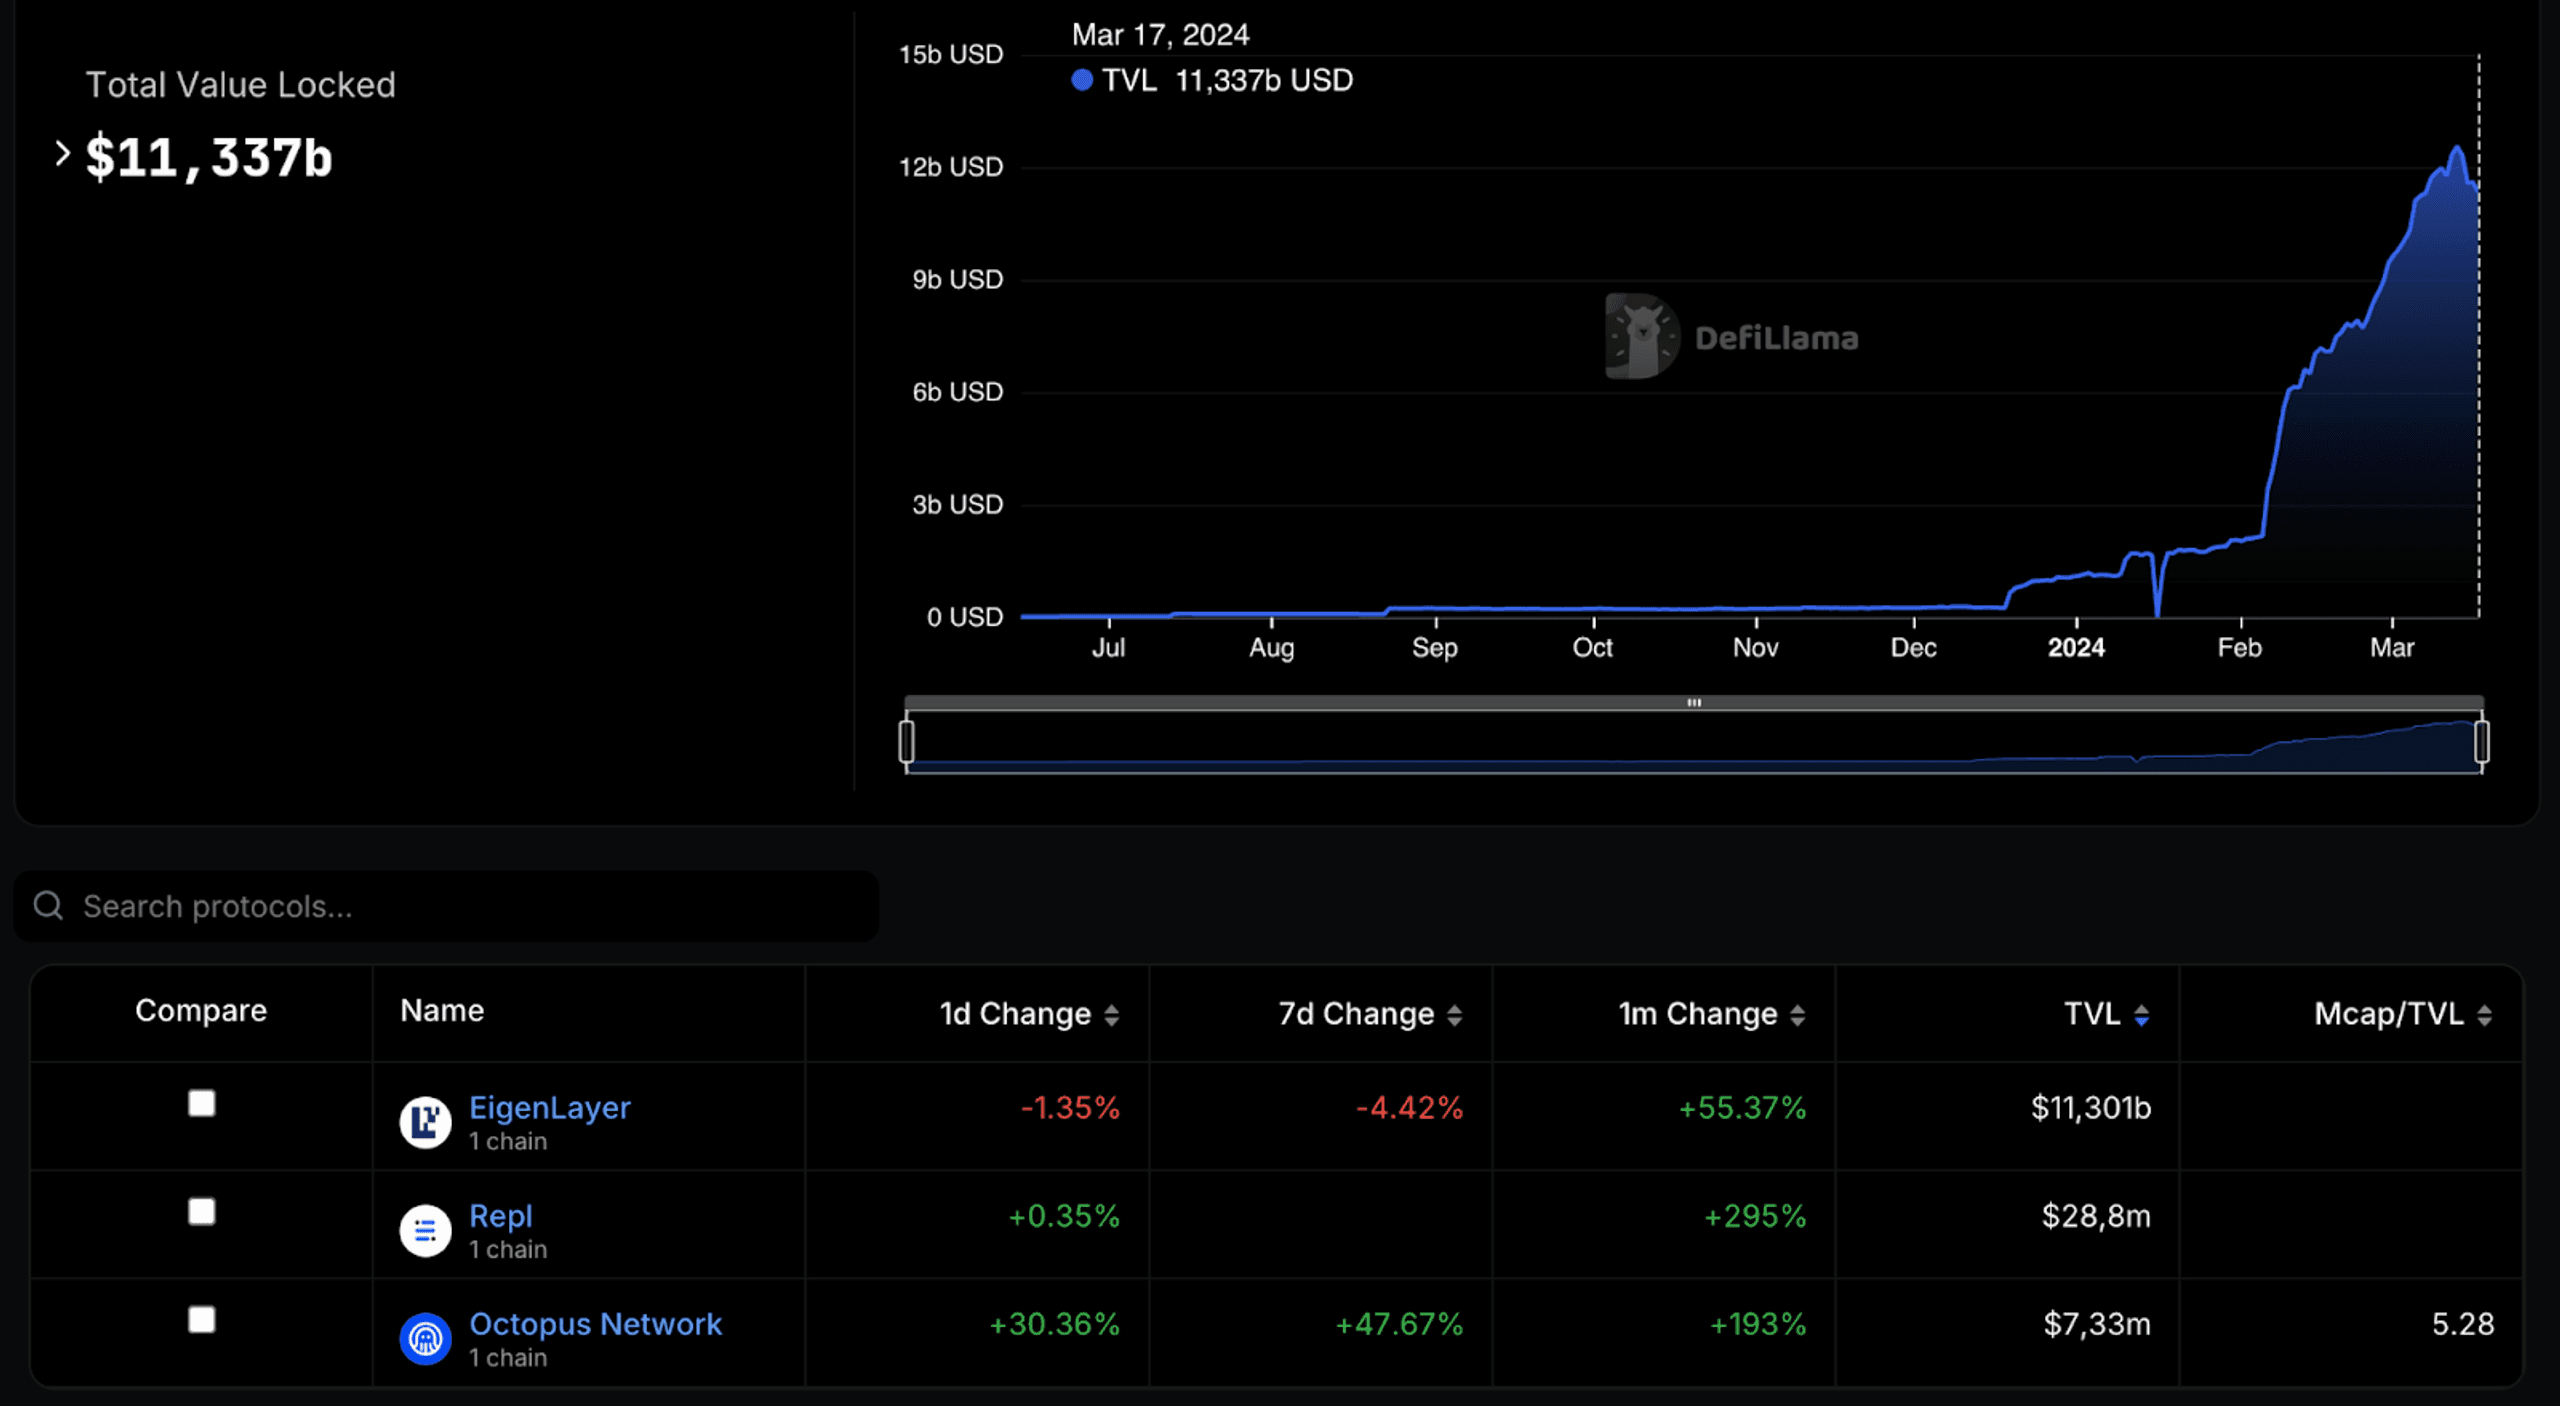Sort table by 1d Change
The width and height of the screenshot is (2560, 1406).
pos(1028,1014)
